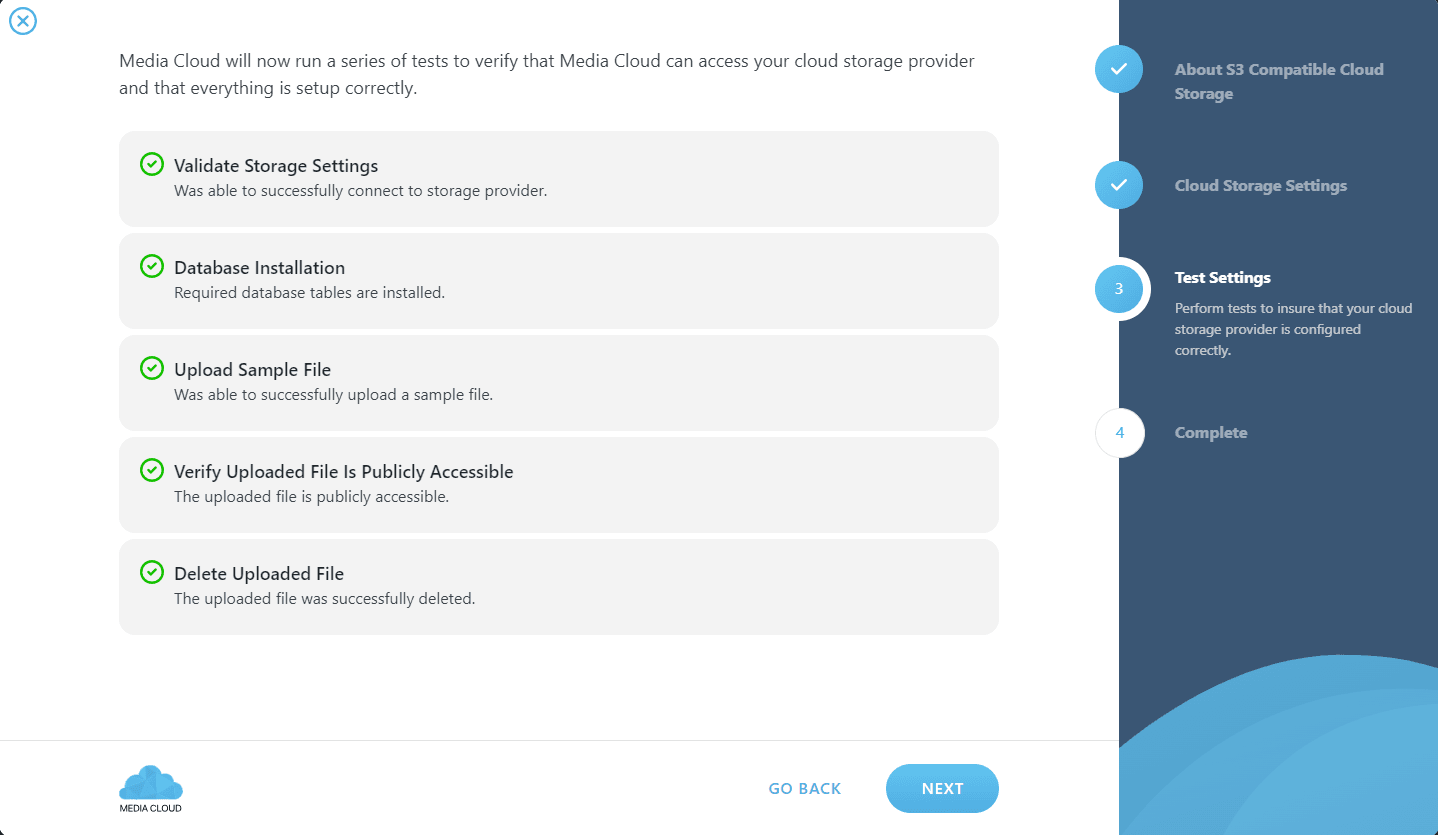This screenshot has width=1438, height=835.
Task: Click the NEXT button
Action: [942, 788]
